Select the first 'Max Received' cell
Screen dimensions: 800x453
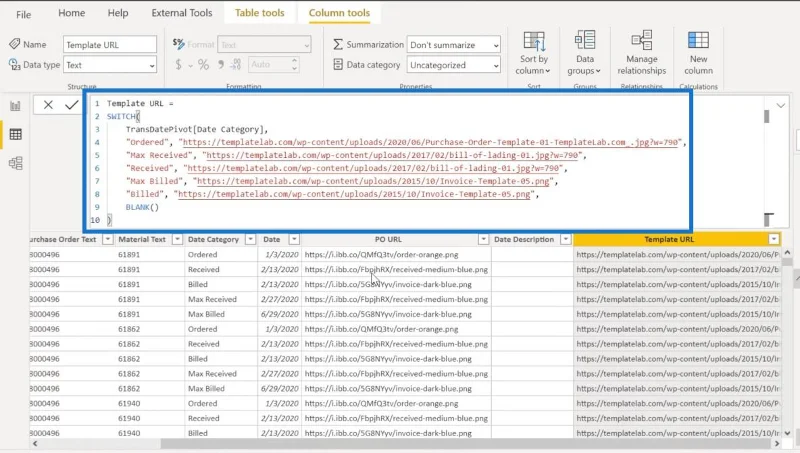(x=212, y=299)
